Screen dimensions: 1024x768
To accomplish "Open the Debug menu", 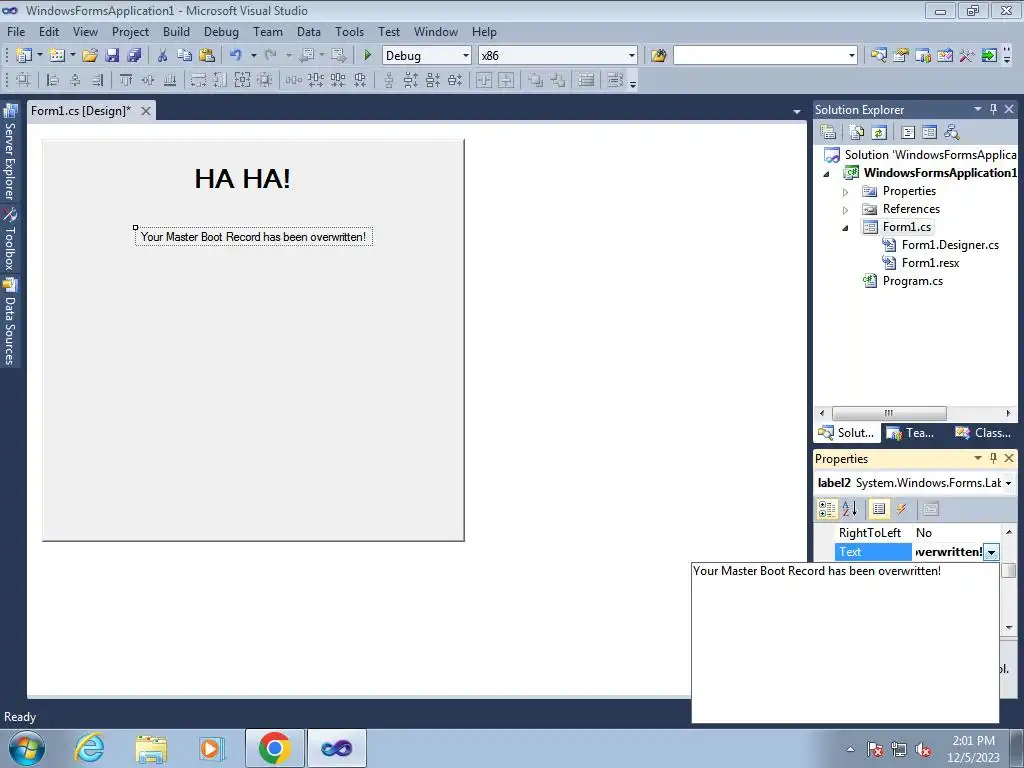I will (x=221, y=31).
